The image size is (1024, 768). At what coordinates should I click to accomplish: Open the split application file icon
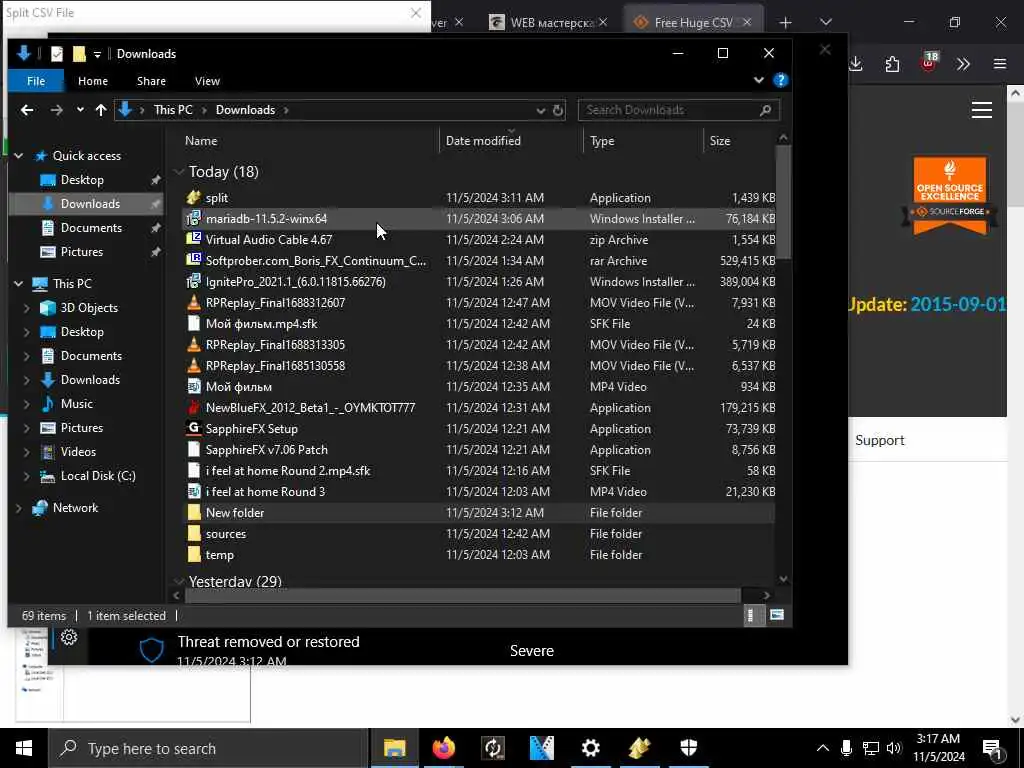193,197
